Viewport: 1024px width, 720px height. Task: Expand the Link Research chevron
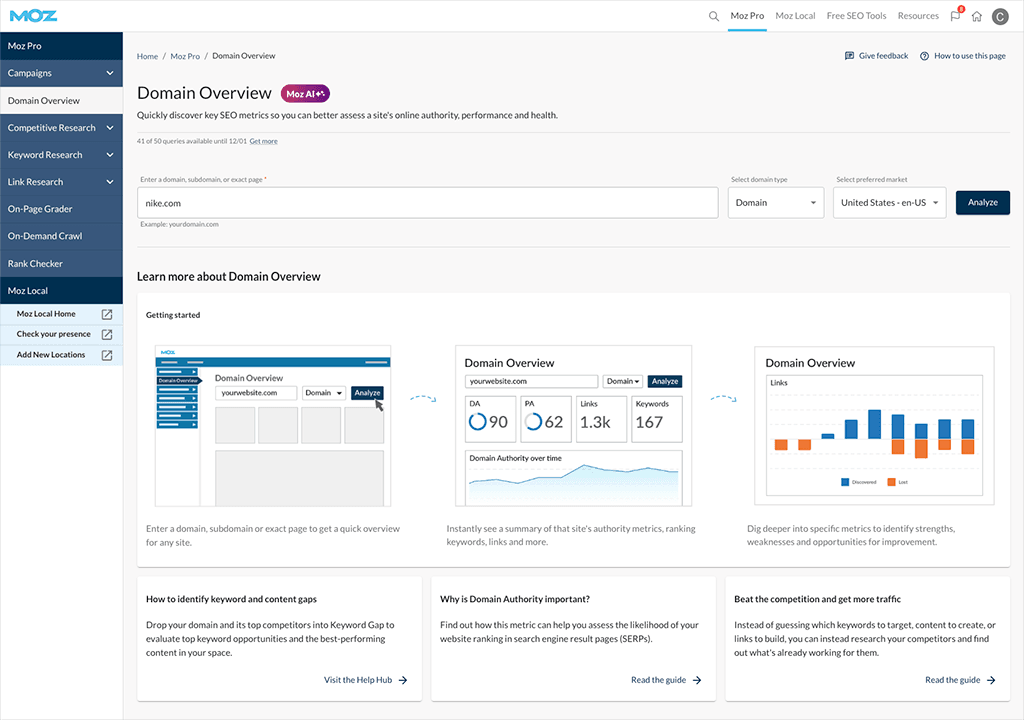[110, 182]
